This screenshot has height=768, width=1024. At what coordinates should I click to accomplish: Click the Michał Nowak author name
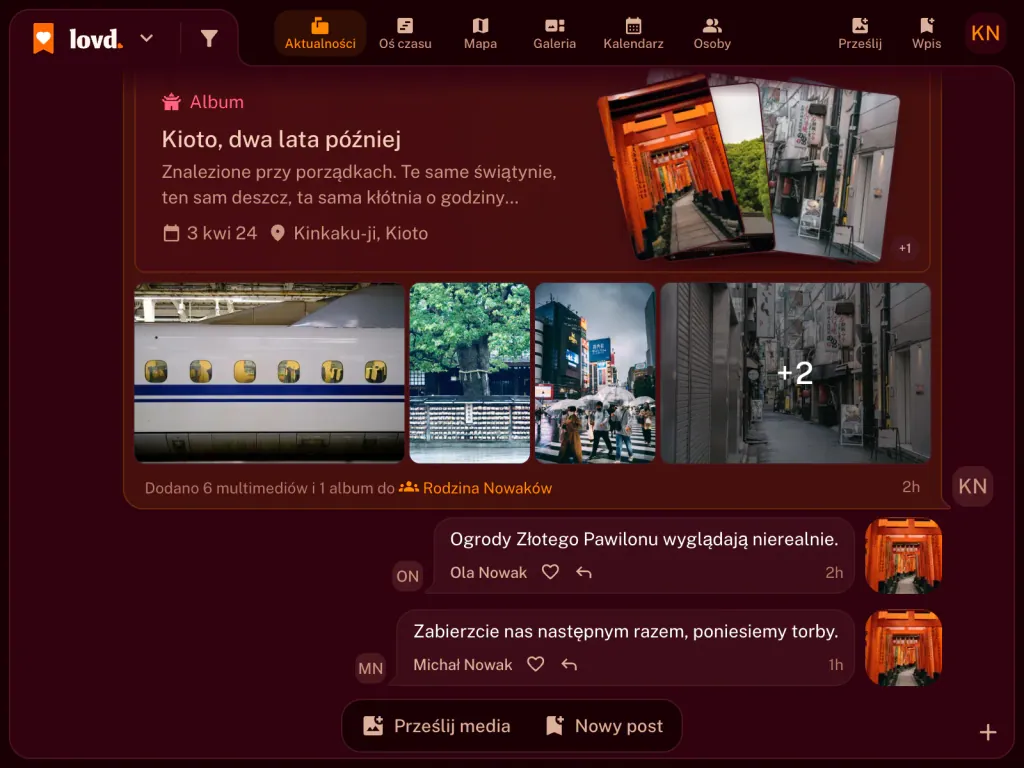463,665
